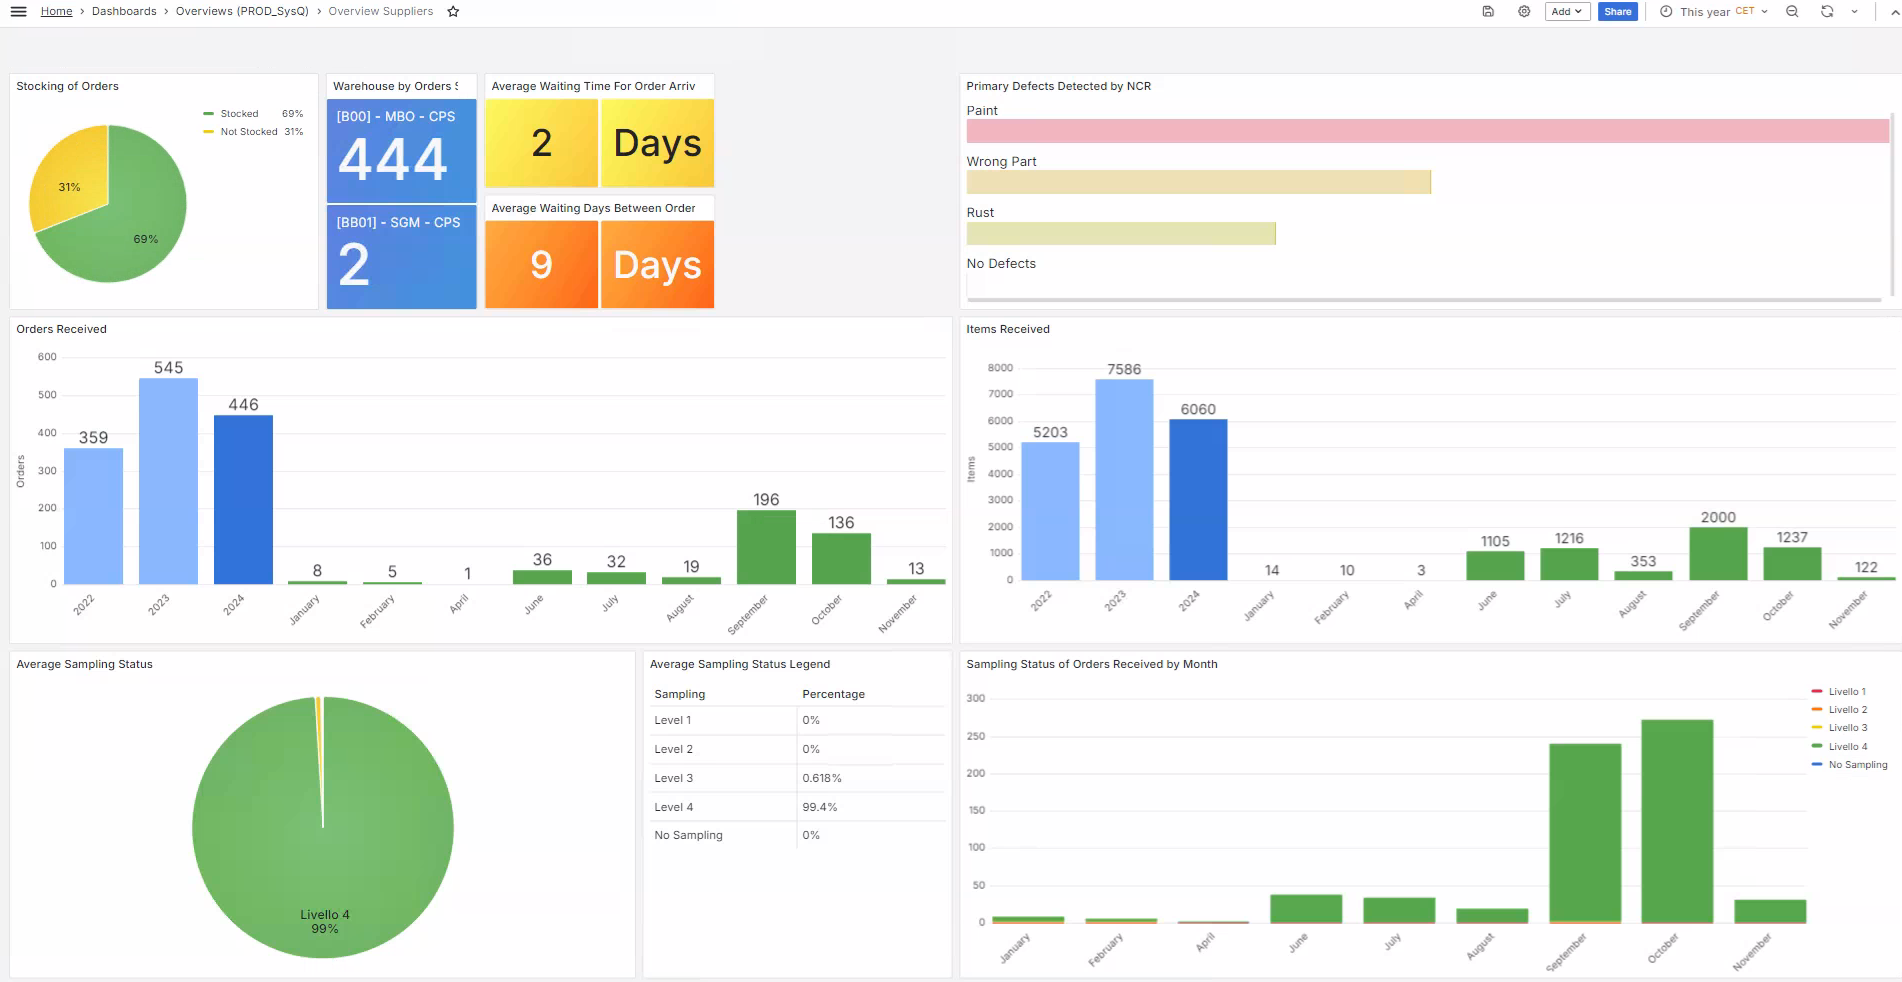This screenshot has width=1902, height=982.
Task: Zoom out the time range
Action: click(x=1792, y=12)
